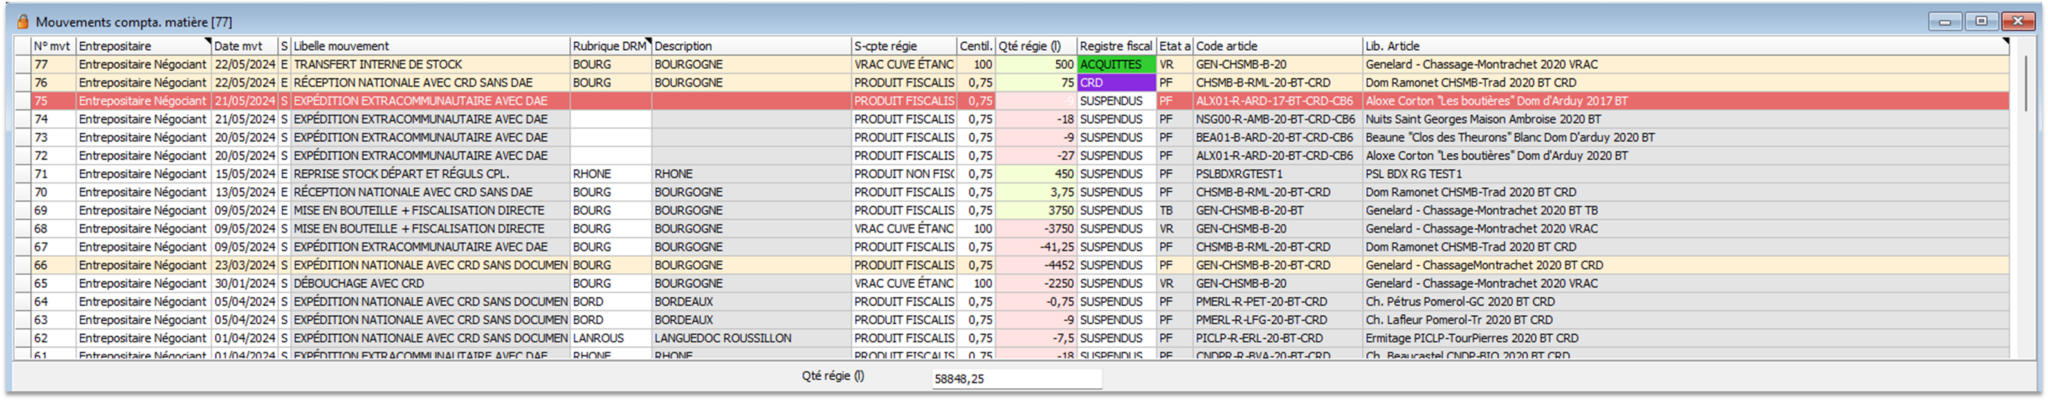Click the Qté régie total field 58848,25
2048x401 pixels.
(1016, 379)
